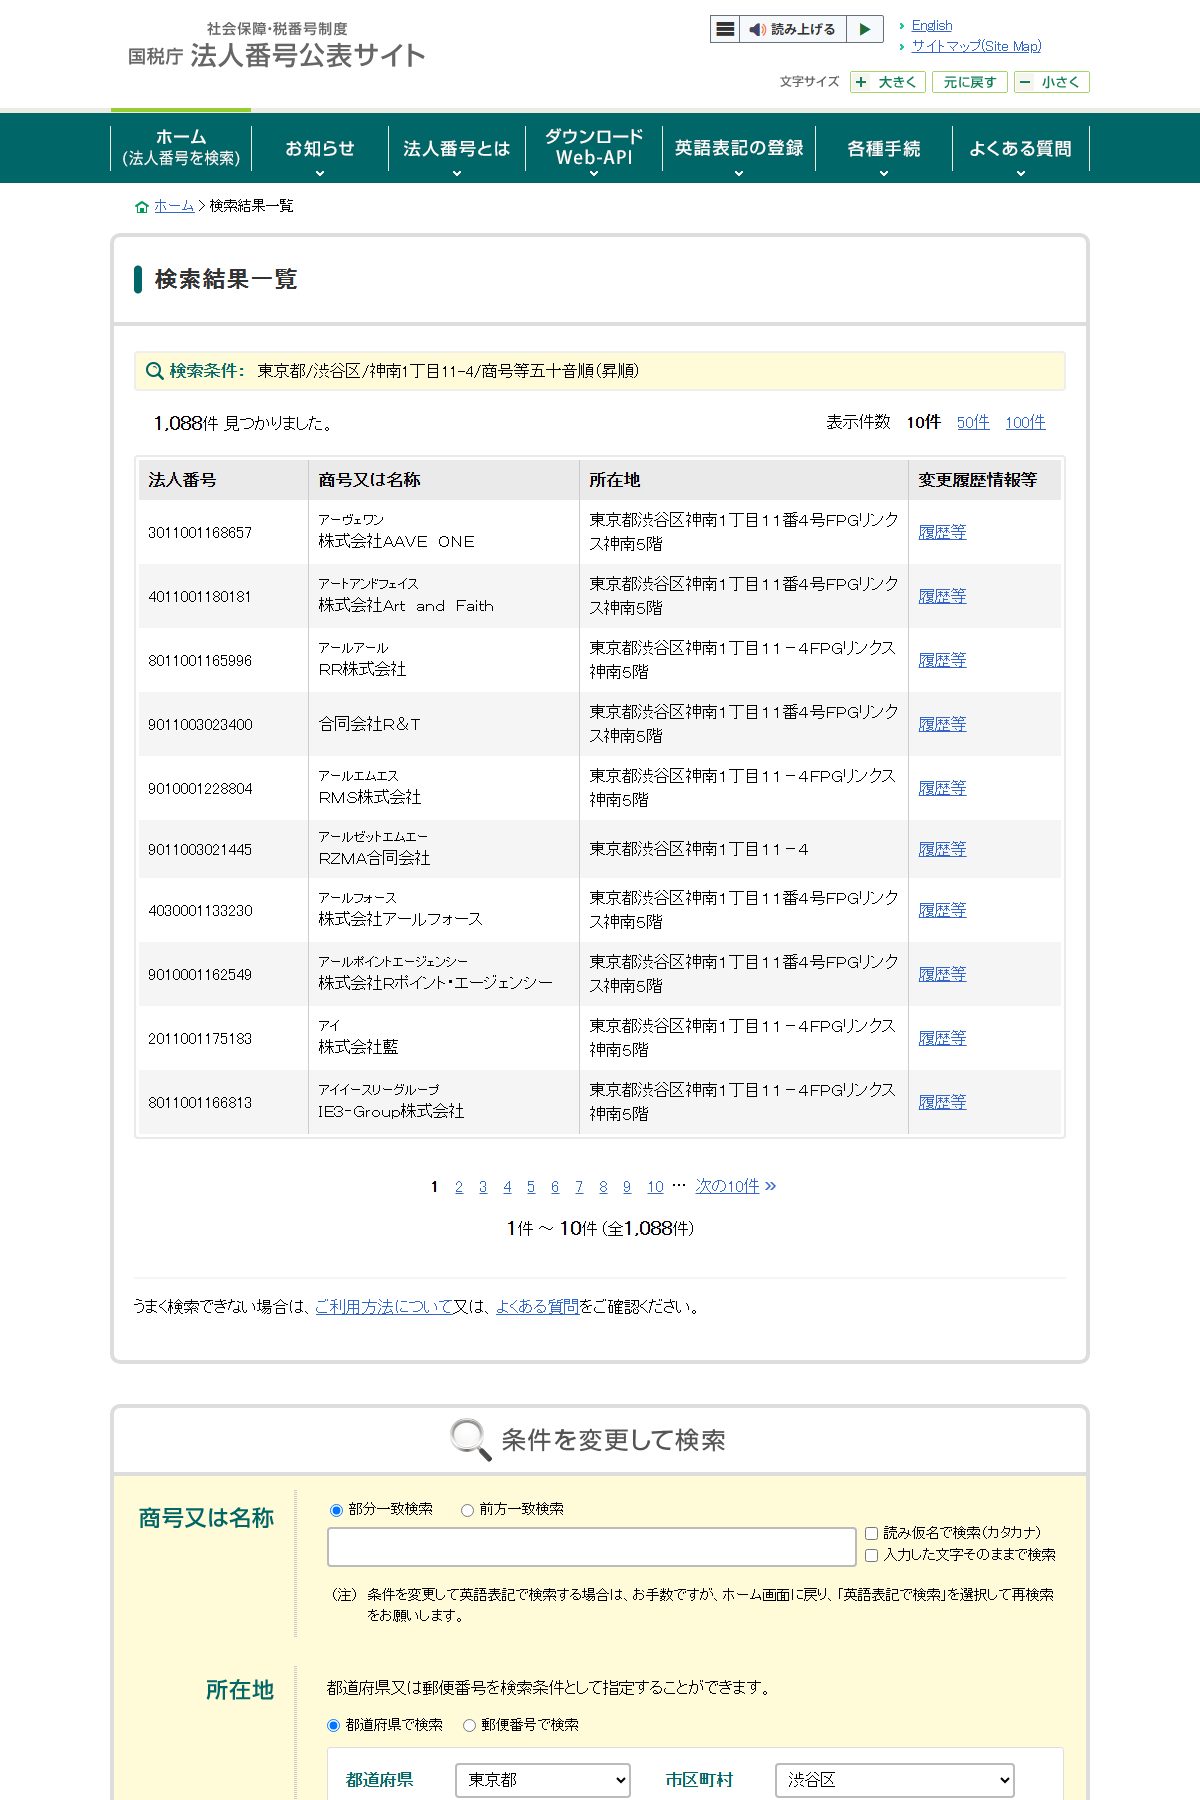Select 部分一致検索 radio button
Viewport: 1200px width, 1800px height.
tap(336, 1510)
